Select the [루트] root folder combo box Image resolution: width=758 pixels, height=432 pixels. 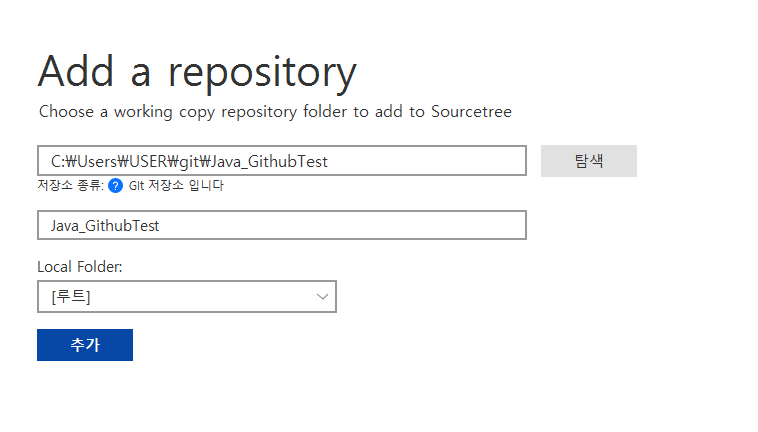coord(187,297)
